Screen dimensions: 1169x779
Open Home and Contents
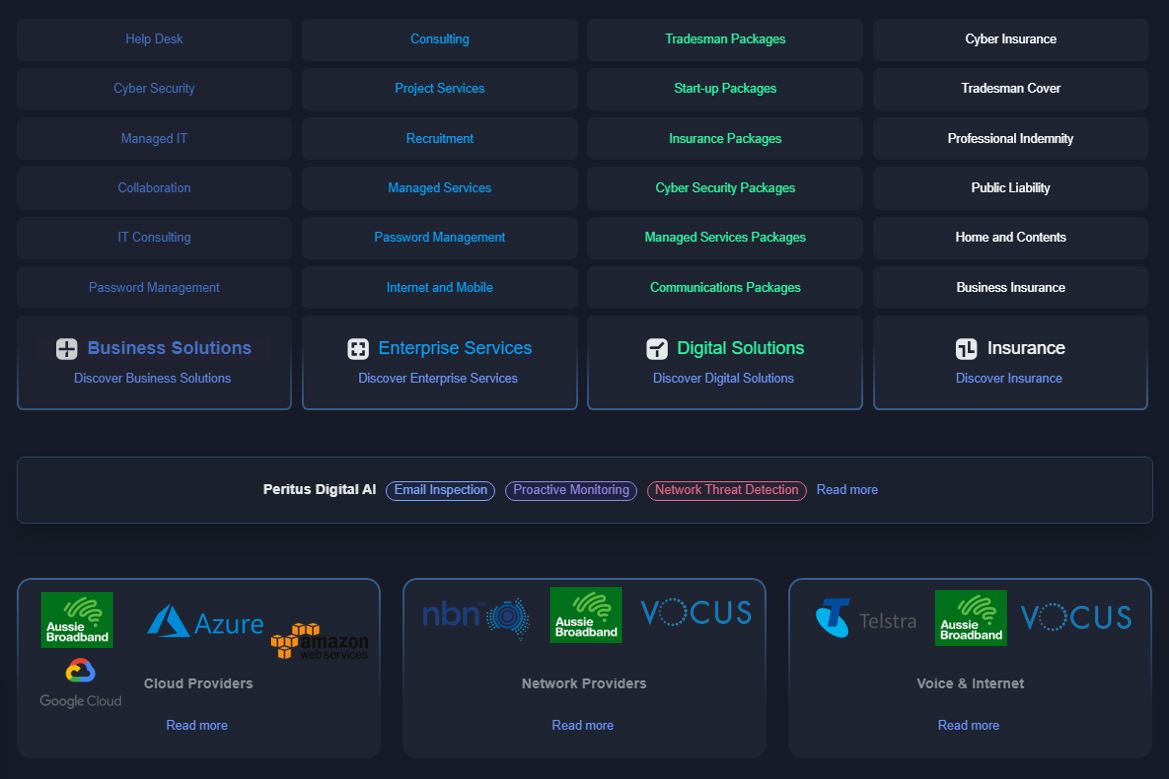(x=1011, y=237)
